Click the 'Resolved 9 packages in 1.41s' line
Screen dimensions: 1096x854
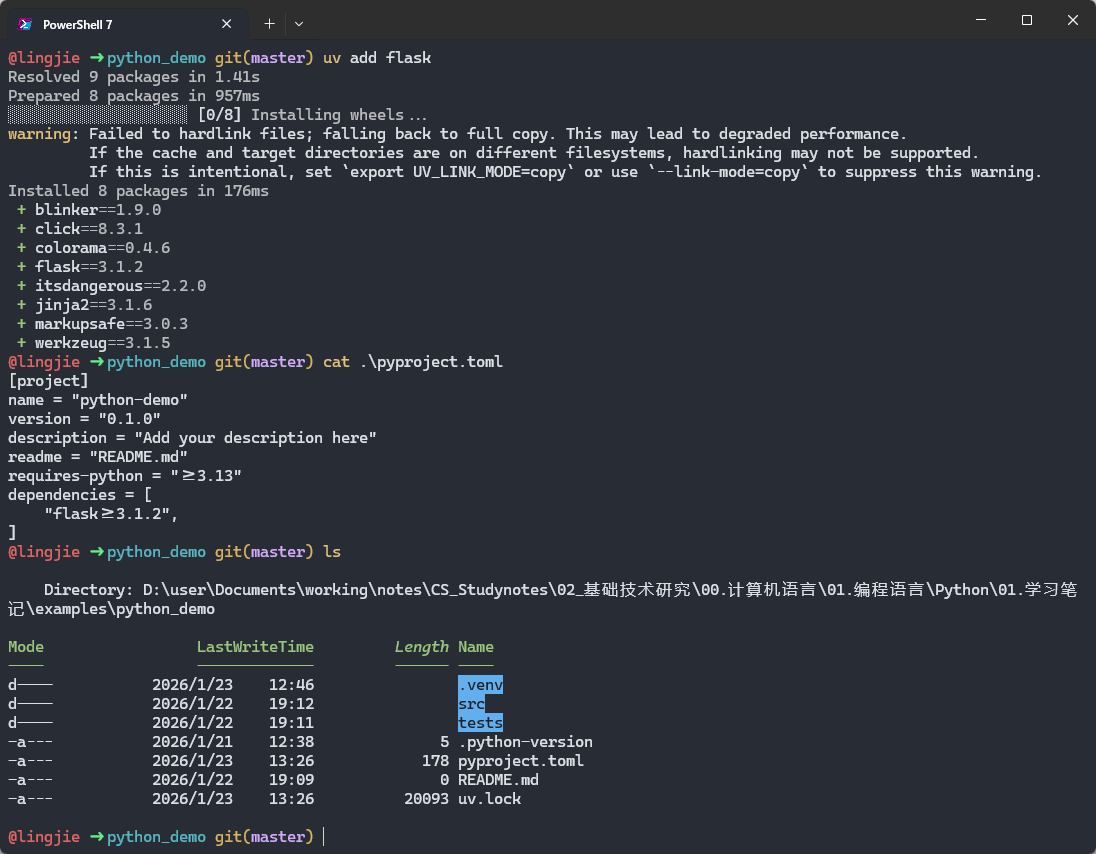(134, 77)
